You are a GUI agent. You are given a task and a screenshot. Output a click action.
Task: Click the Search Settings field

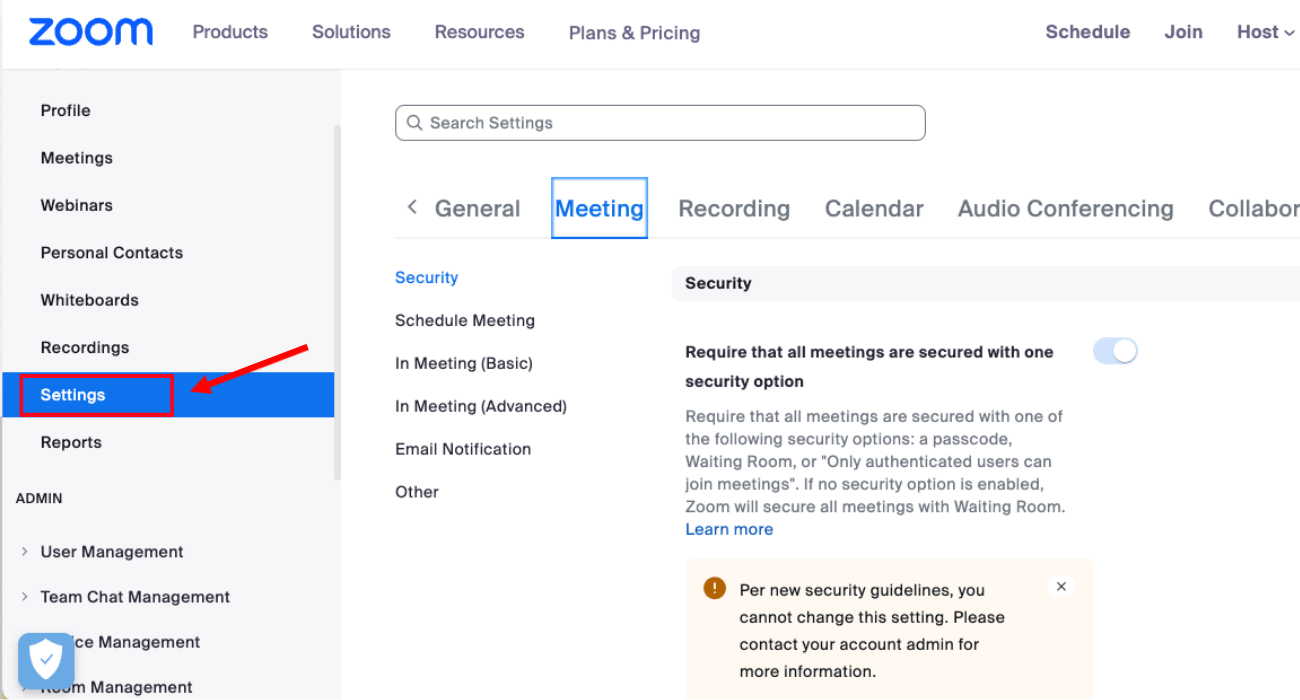660,123
